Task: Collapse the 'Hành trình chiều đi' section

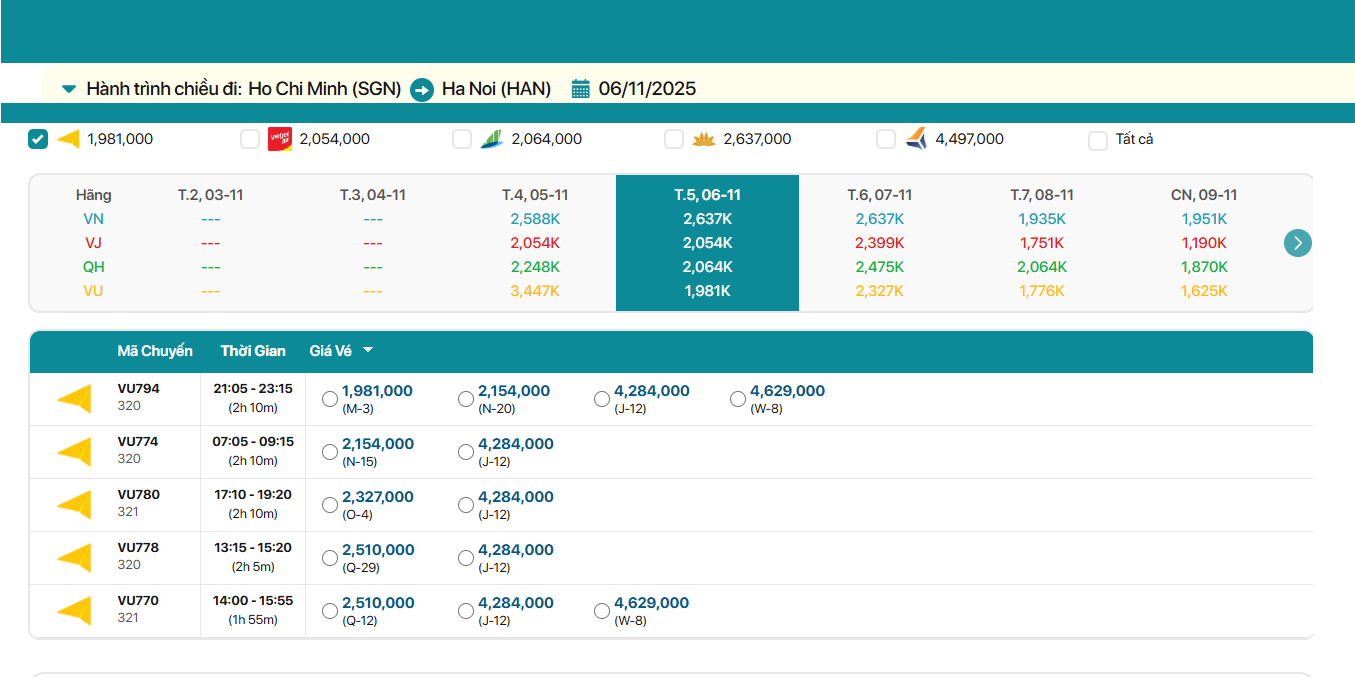Action: (69, 89)
